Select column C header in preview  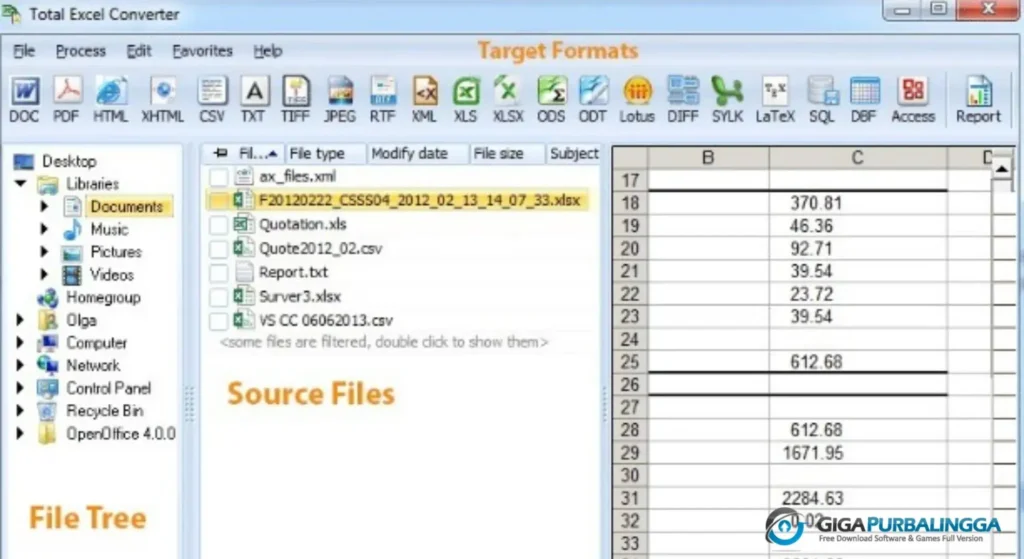pos(857,157)
